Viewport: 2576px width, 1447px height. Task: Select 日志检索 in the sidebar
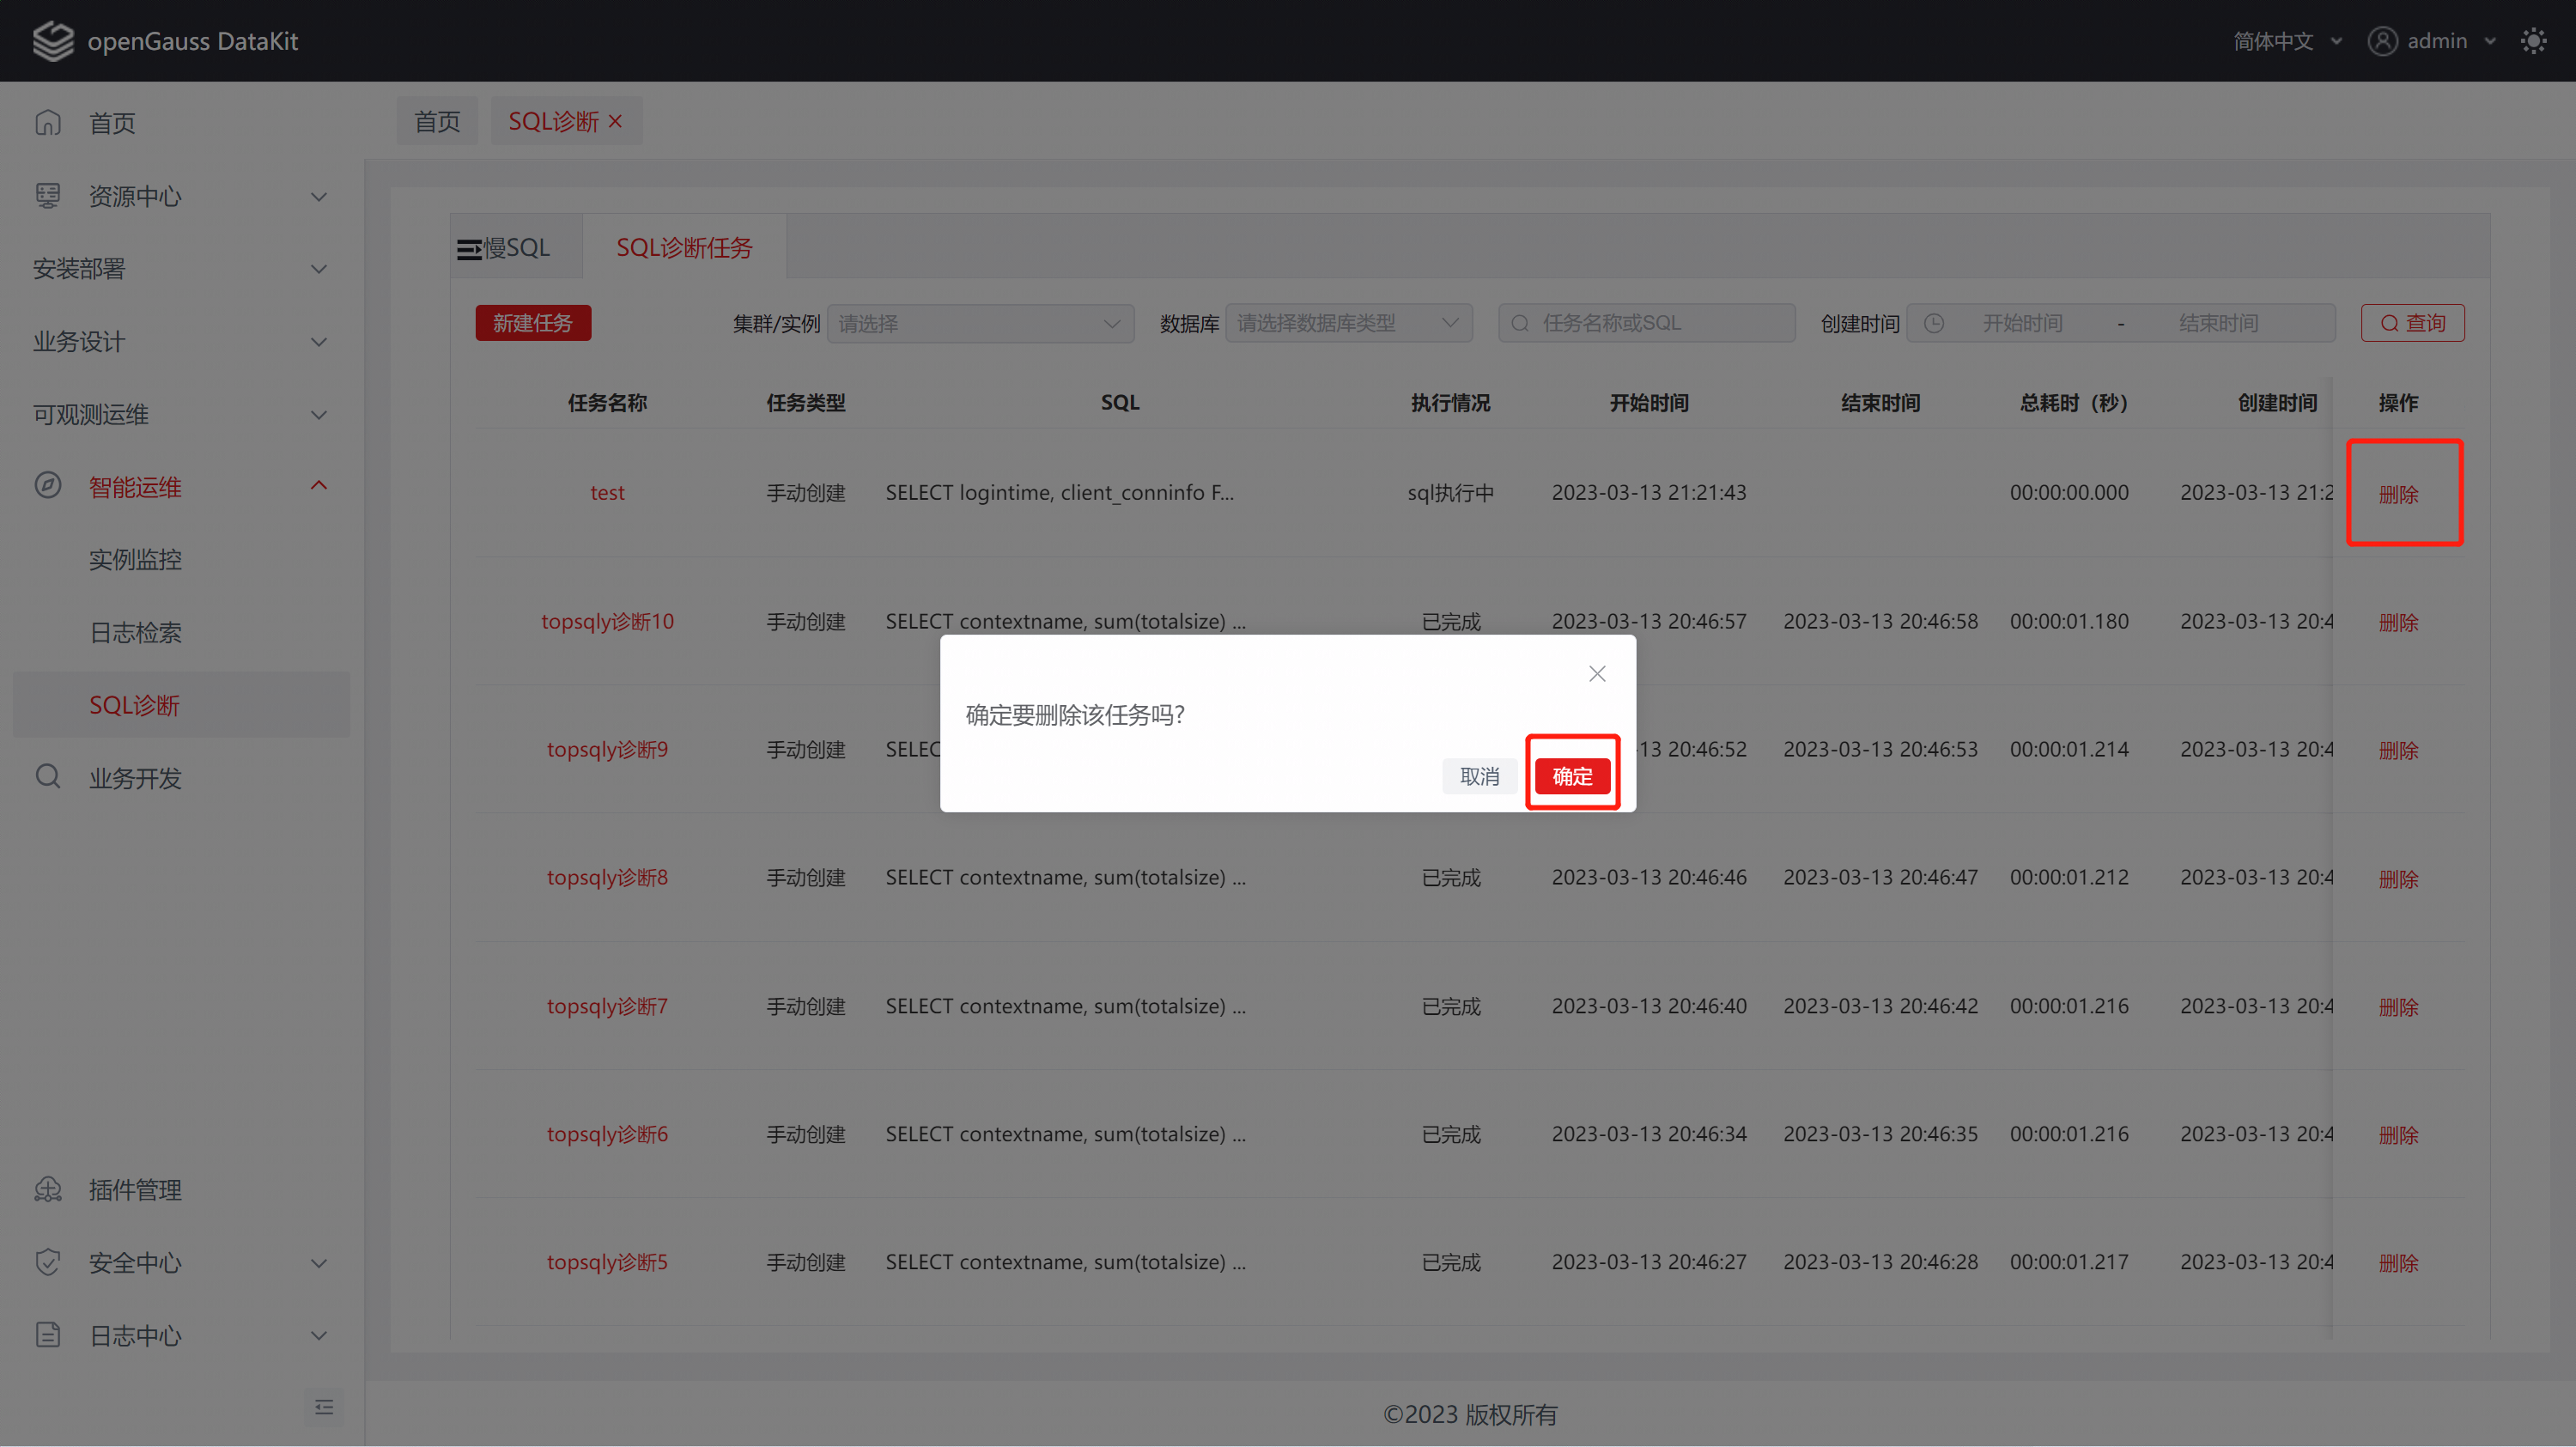136,632
